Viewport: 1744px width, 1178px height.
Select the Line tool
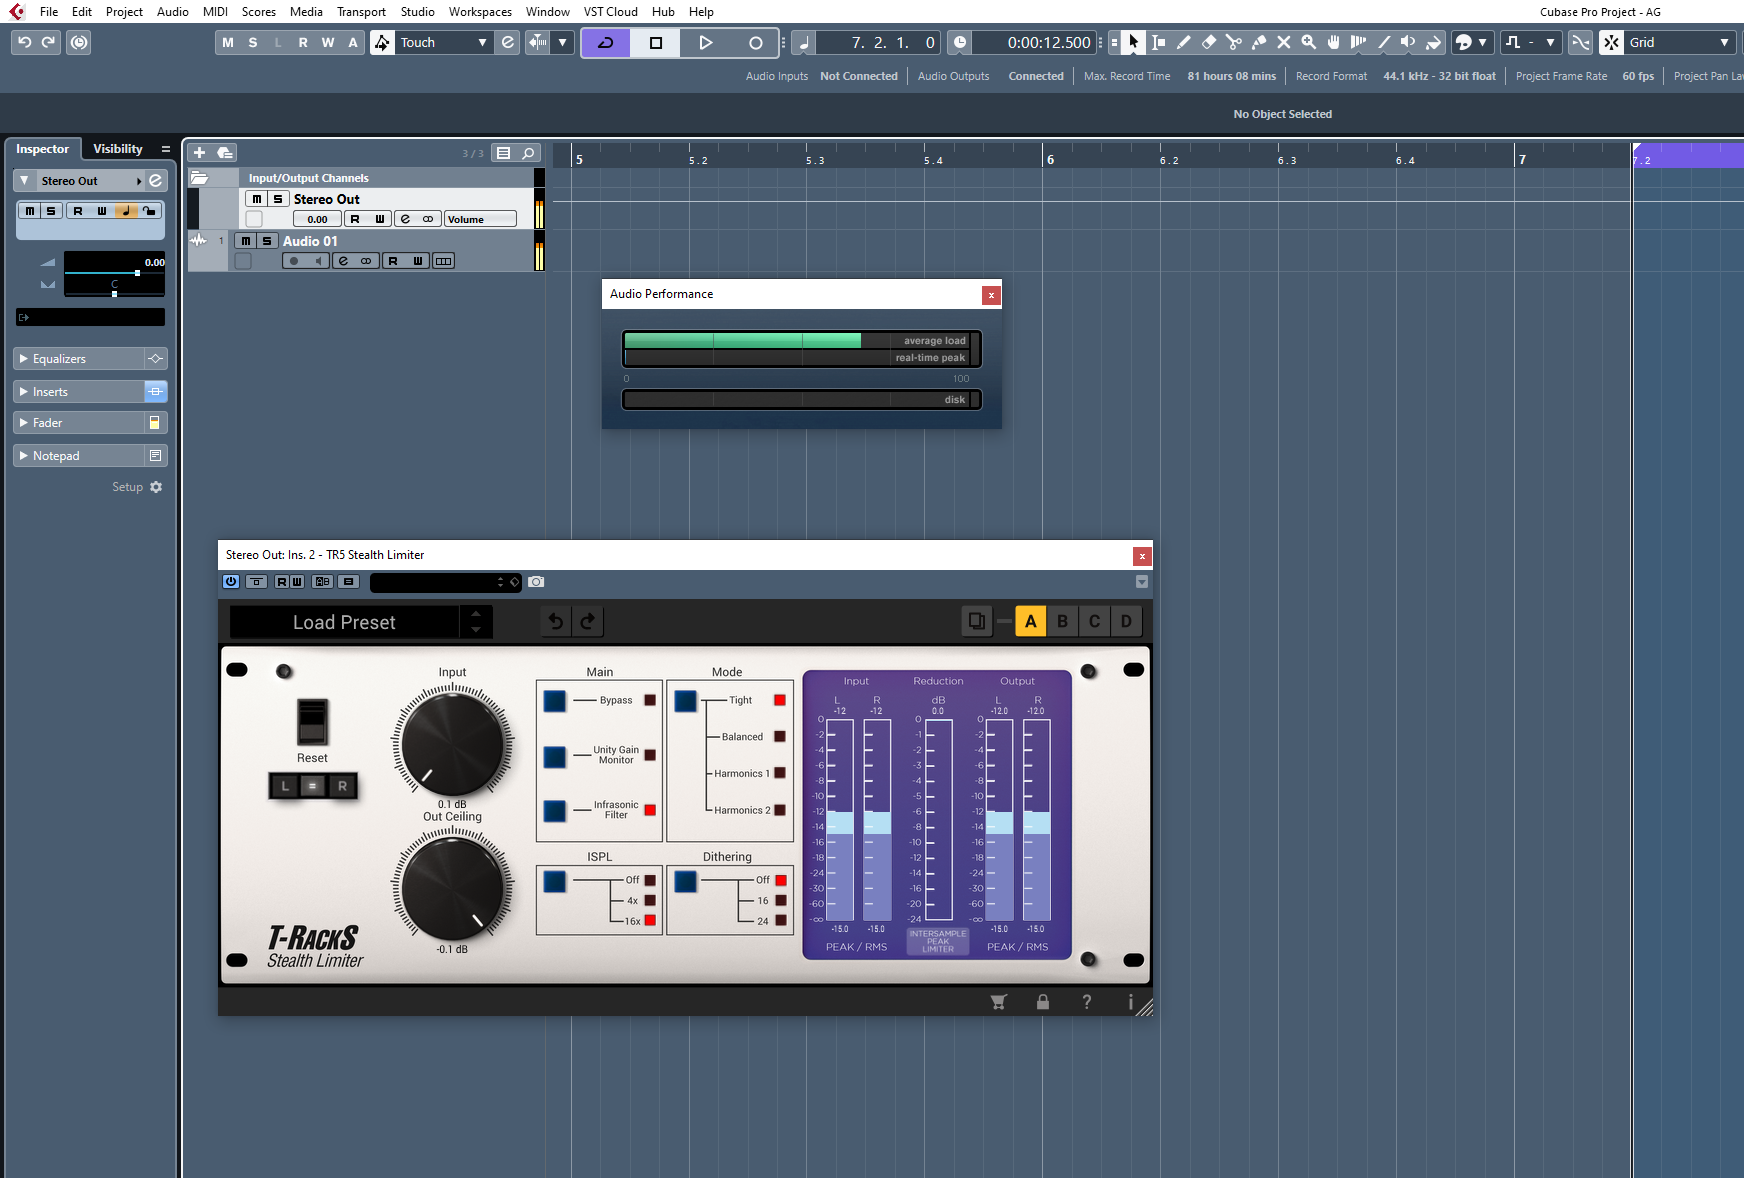click(1383, 42)
